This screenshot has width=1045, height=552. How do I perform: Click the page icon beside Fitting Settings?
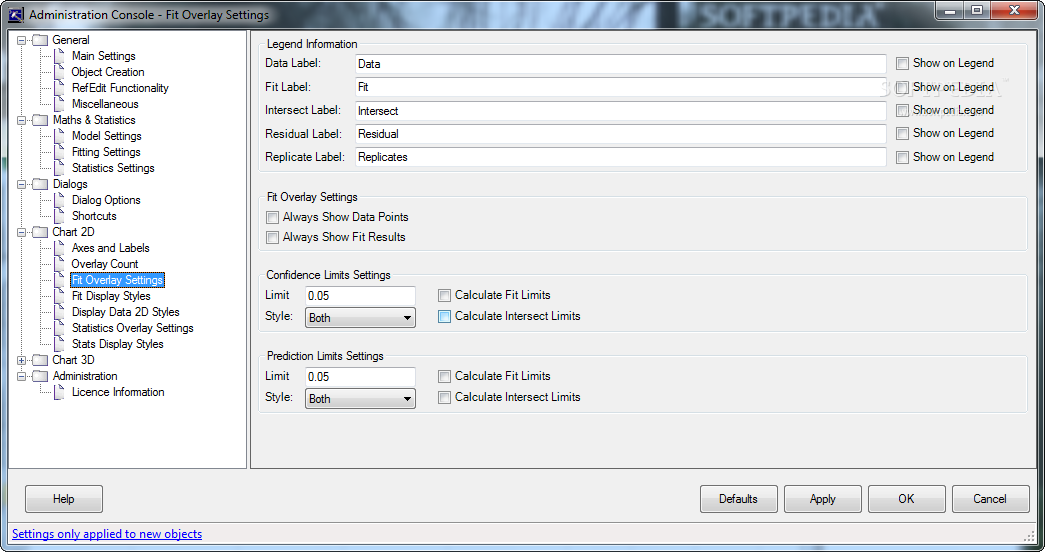(59, 152)
